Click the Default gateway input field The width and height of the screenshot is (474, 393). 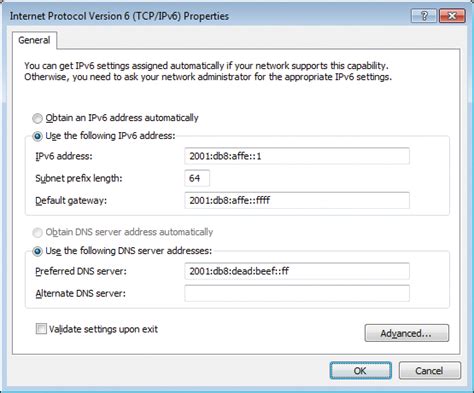tap(297, 201)
